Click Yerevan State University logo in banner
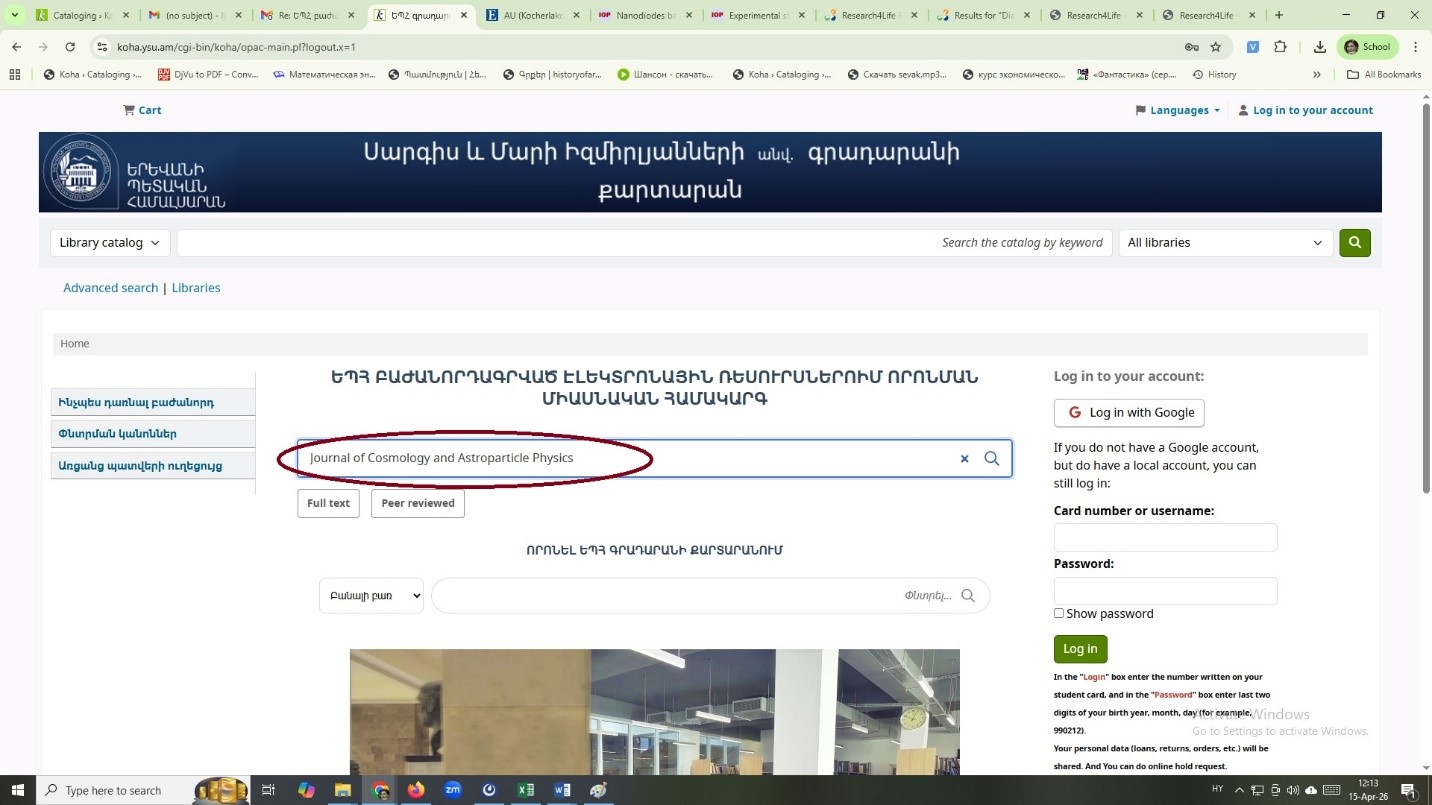Image resolution: width=1432 pixels, height=805 pixels. (82, 172)
